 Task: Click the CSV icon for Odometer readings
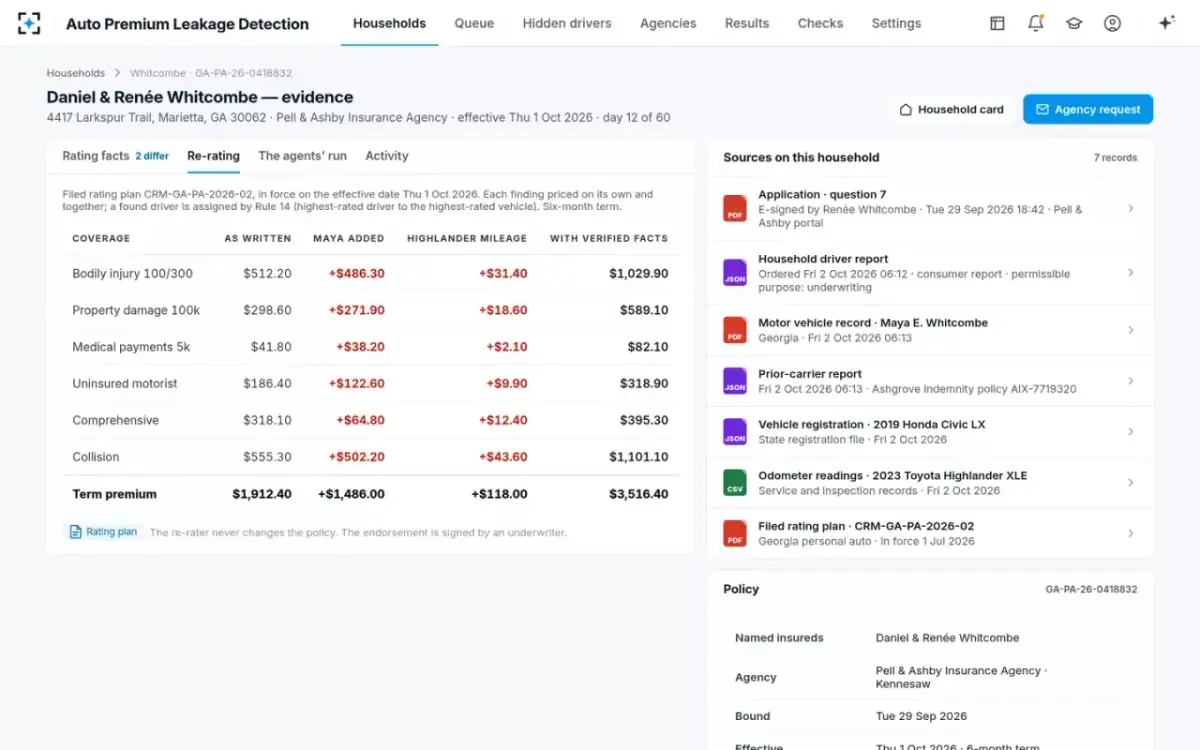[x=735, y=483]
